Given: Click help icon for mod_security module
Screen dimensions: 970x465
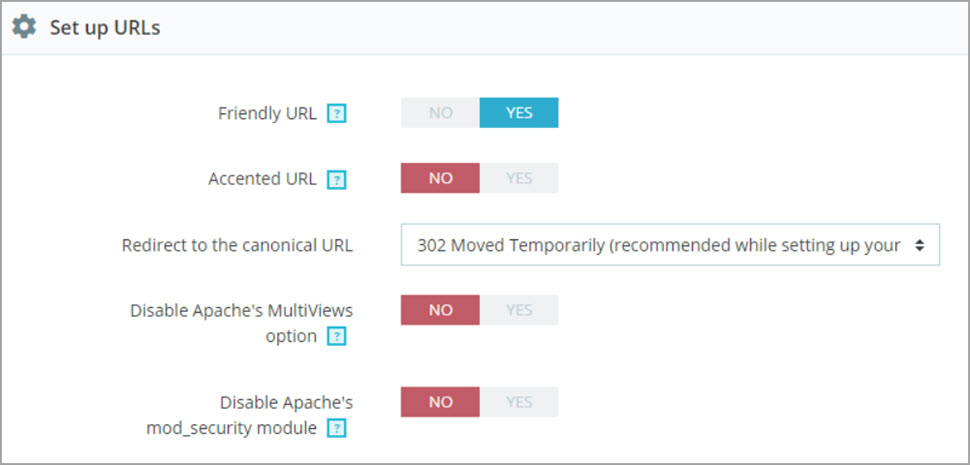Looking at the screenshot, I should 337,429.
